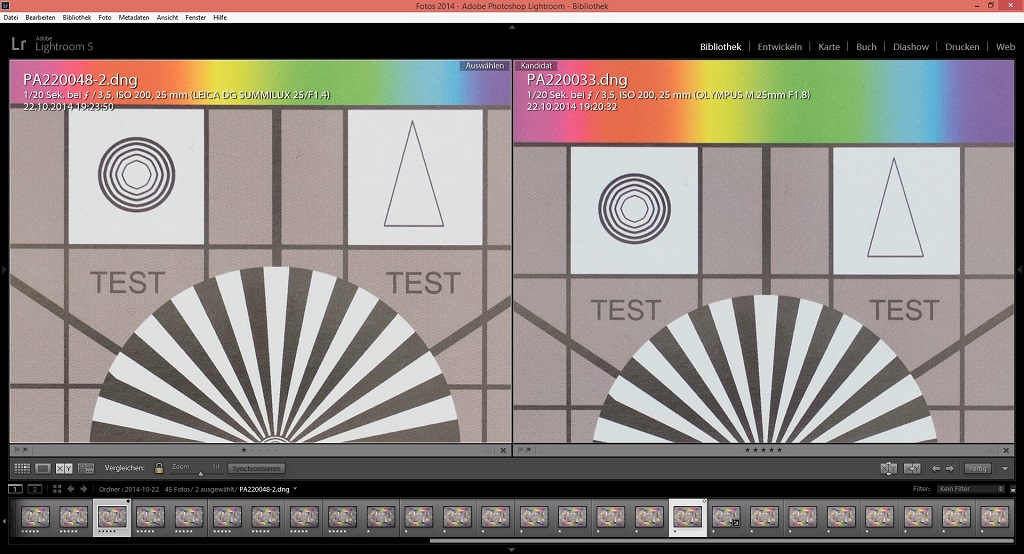Activate the Compare view (XY) button
The width and height of the screenshot is (1024, 554).
coord(65,468)
